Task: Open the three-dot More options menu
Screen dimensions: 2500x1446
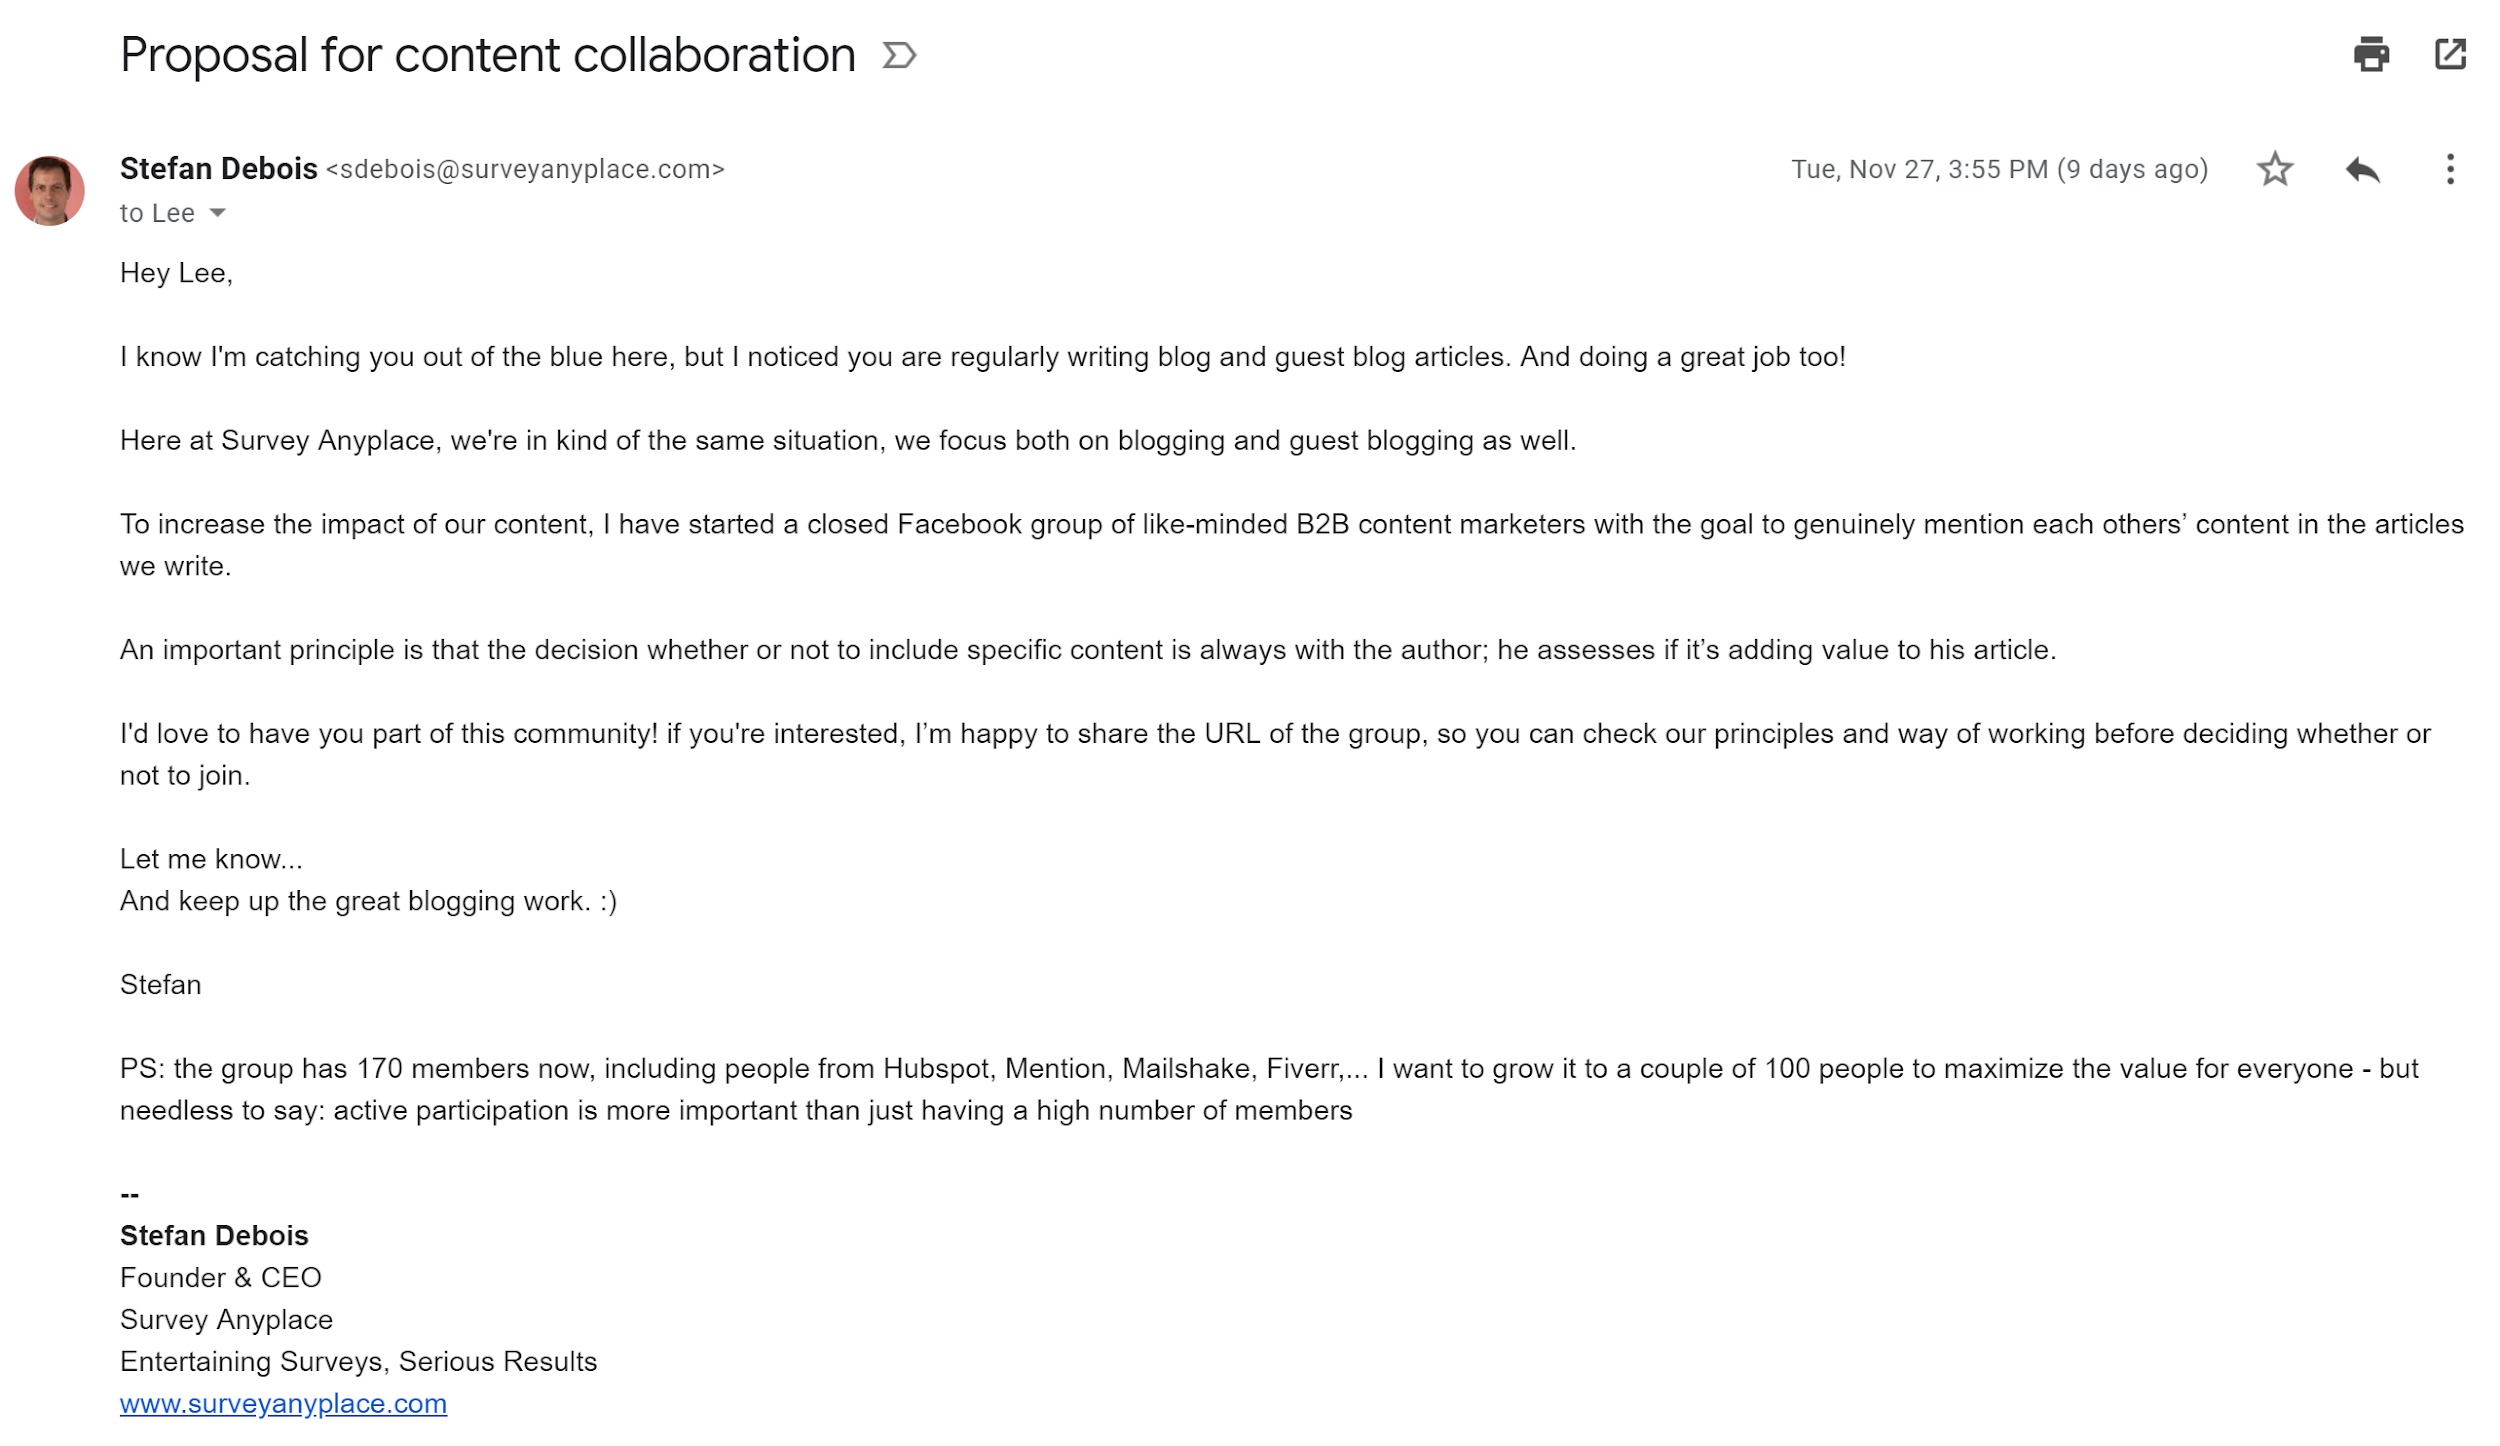Action: click(2450, 169)
